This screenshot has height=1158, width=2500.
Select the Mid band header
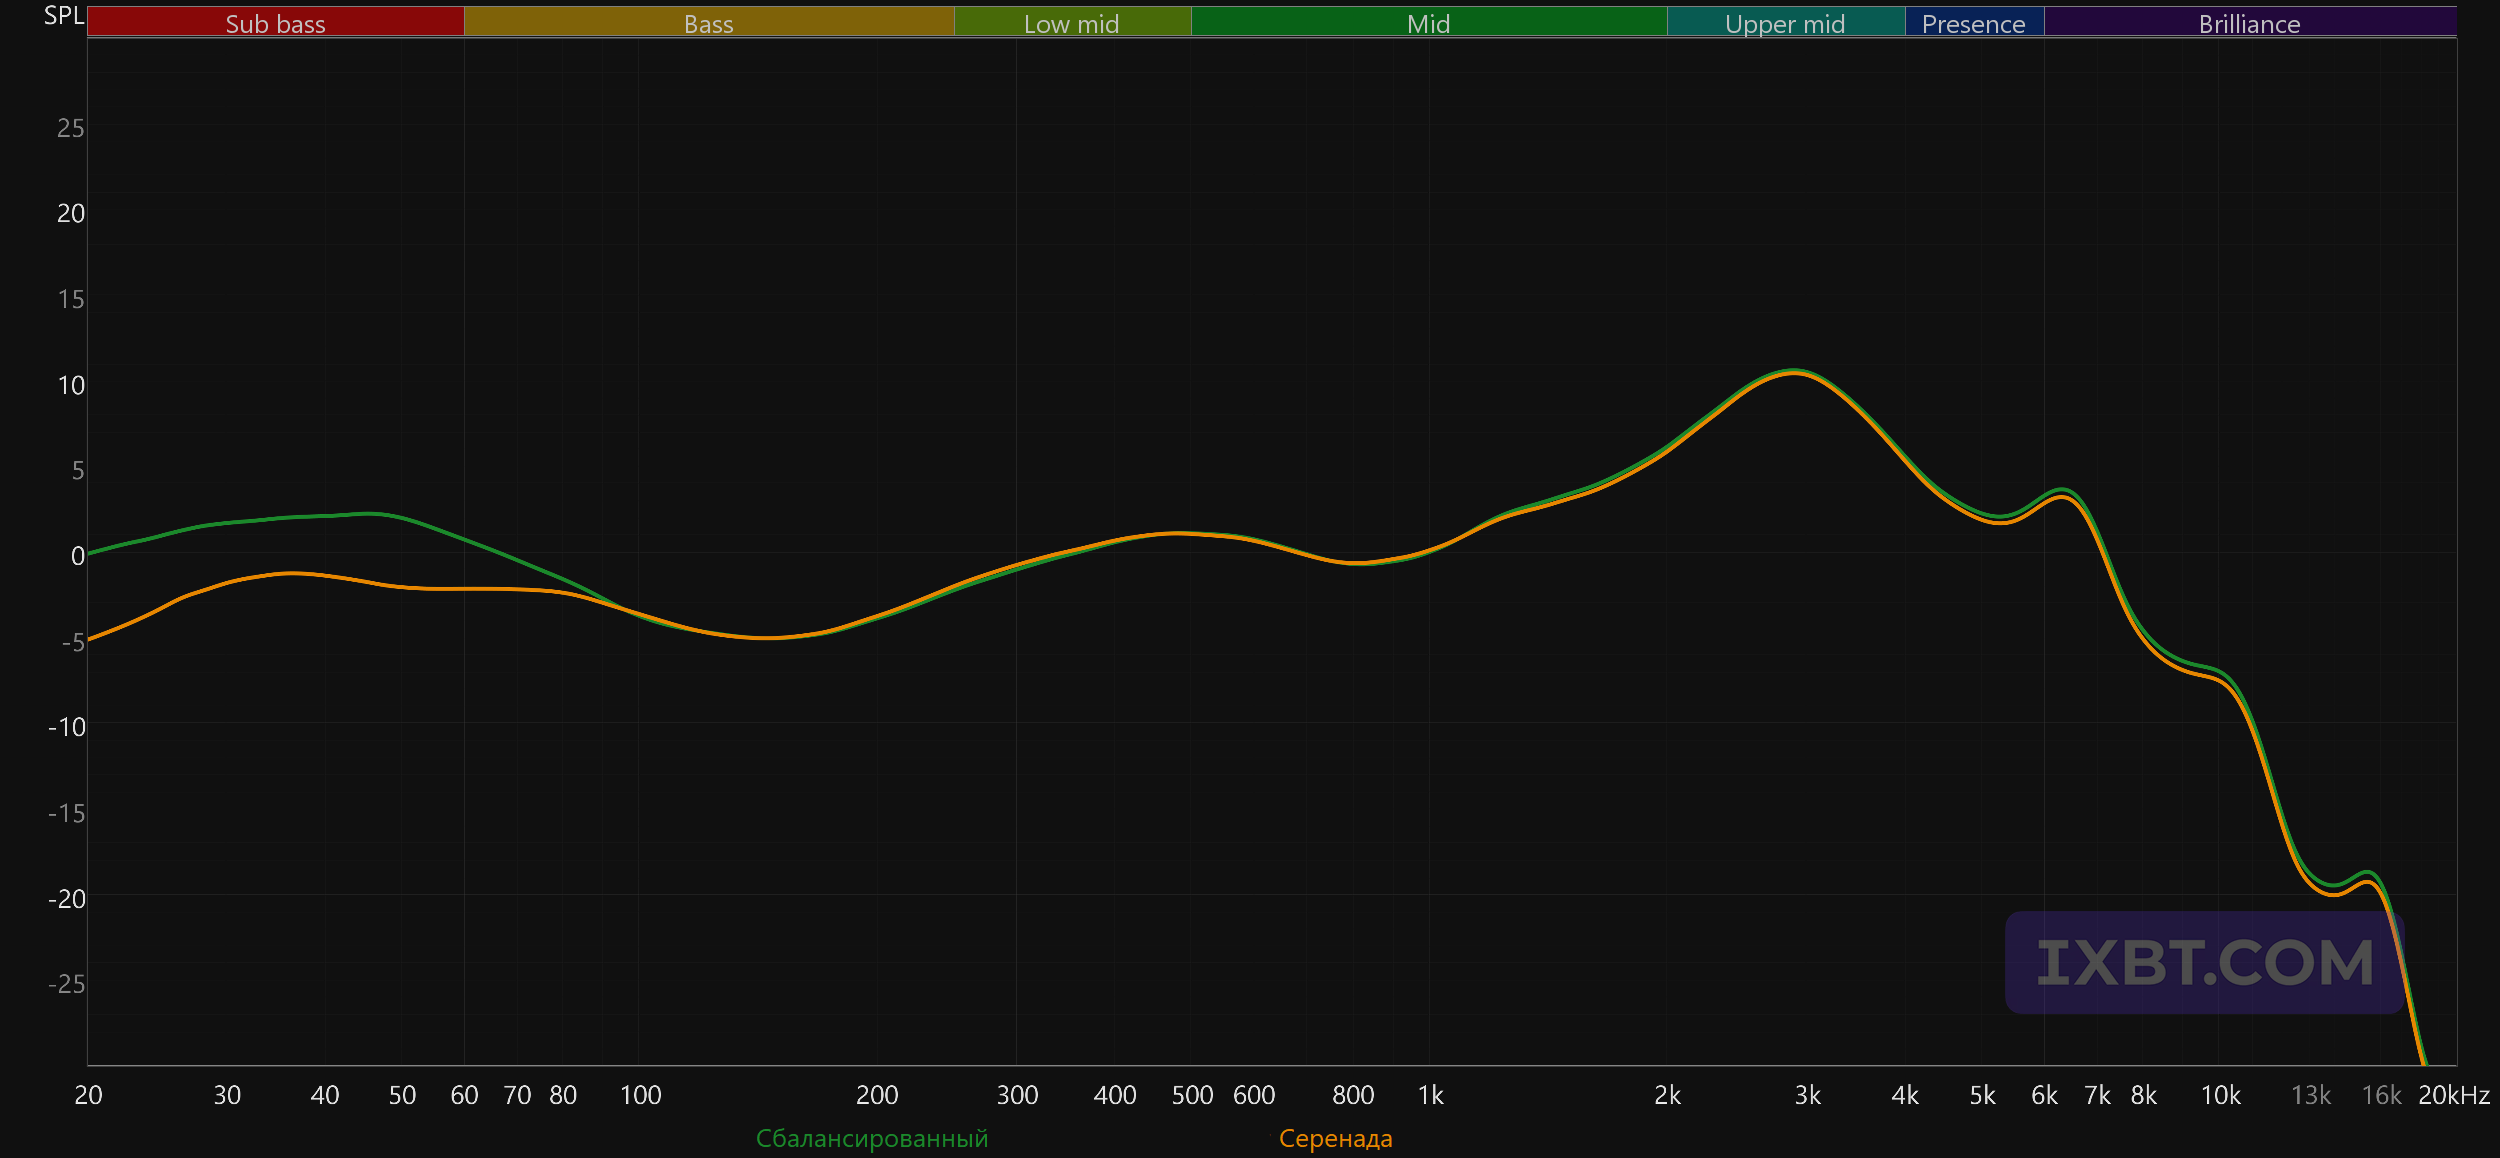pyautogui.click(x=1428, y=23)
